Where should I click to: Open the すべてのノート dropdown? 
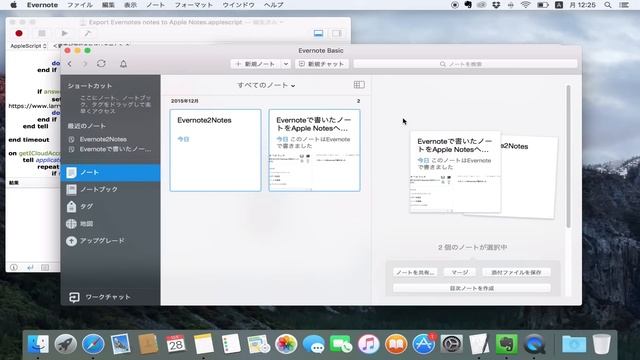click(266, 85)
